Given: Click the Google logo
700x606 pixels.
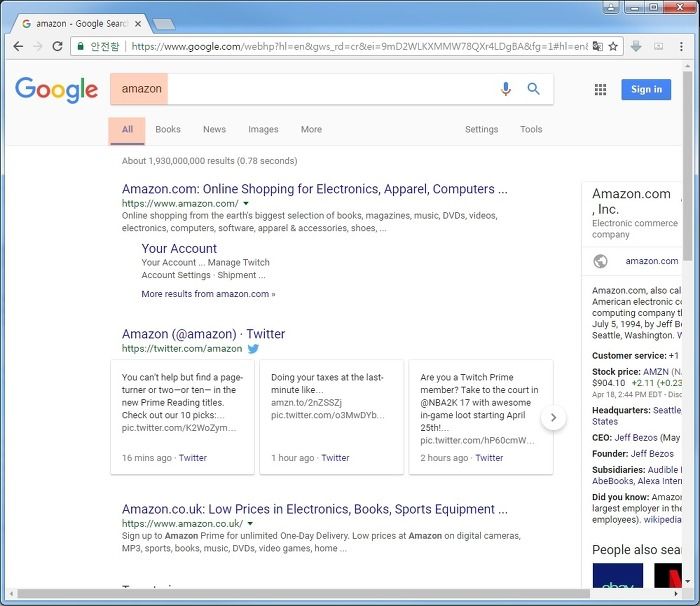Looking at the screenshot, I should click(x=56, y=89).
